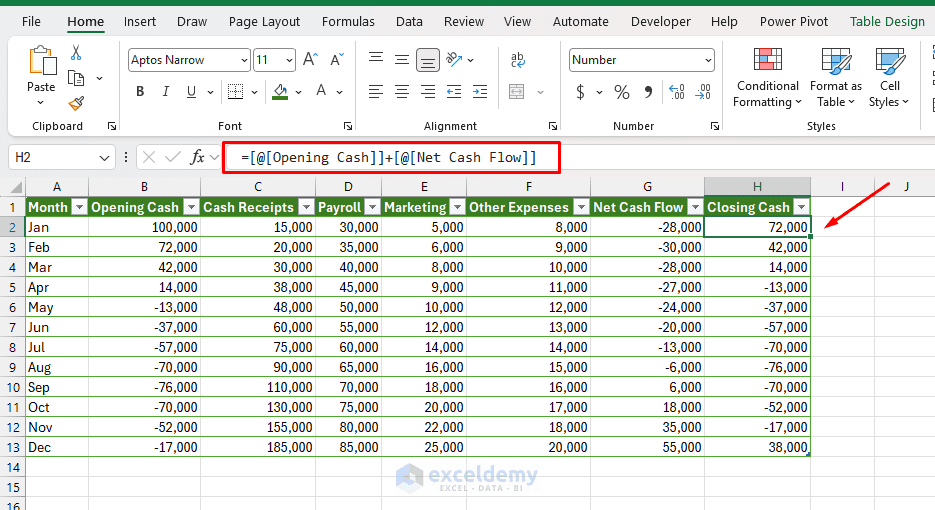Open Net Cash Flow filter dropdown

(695, 207)
